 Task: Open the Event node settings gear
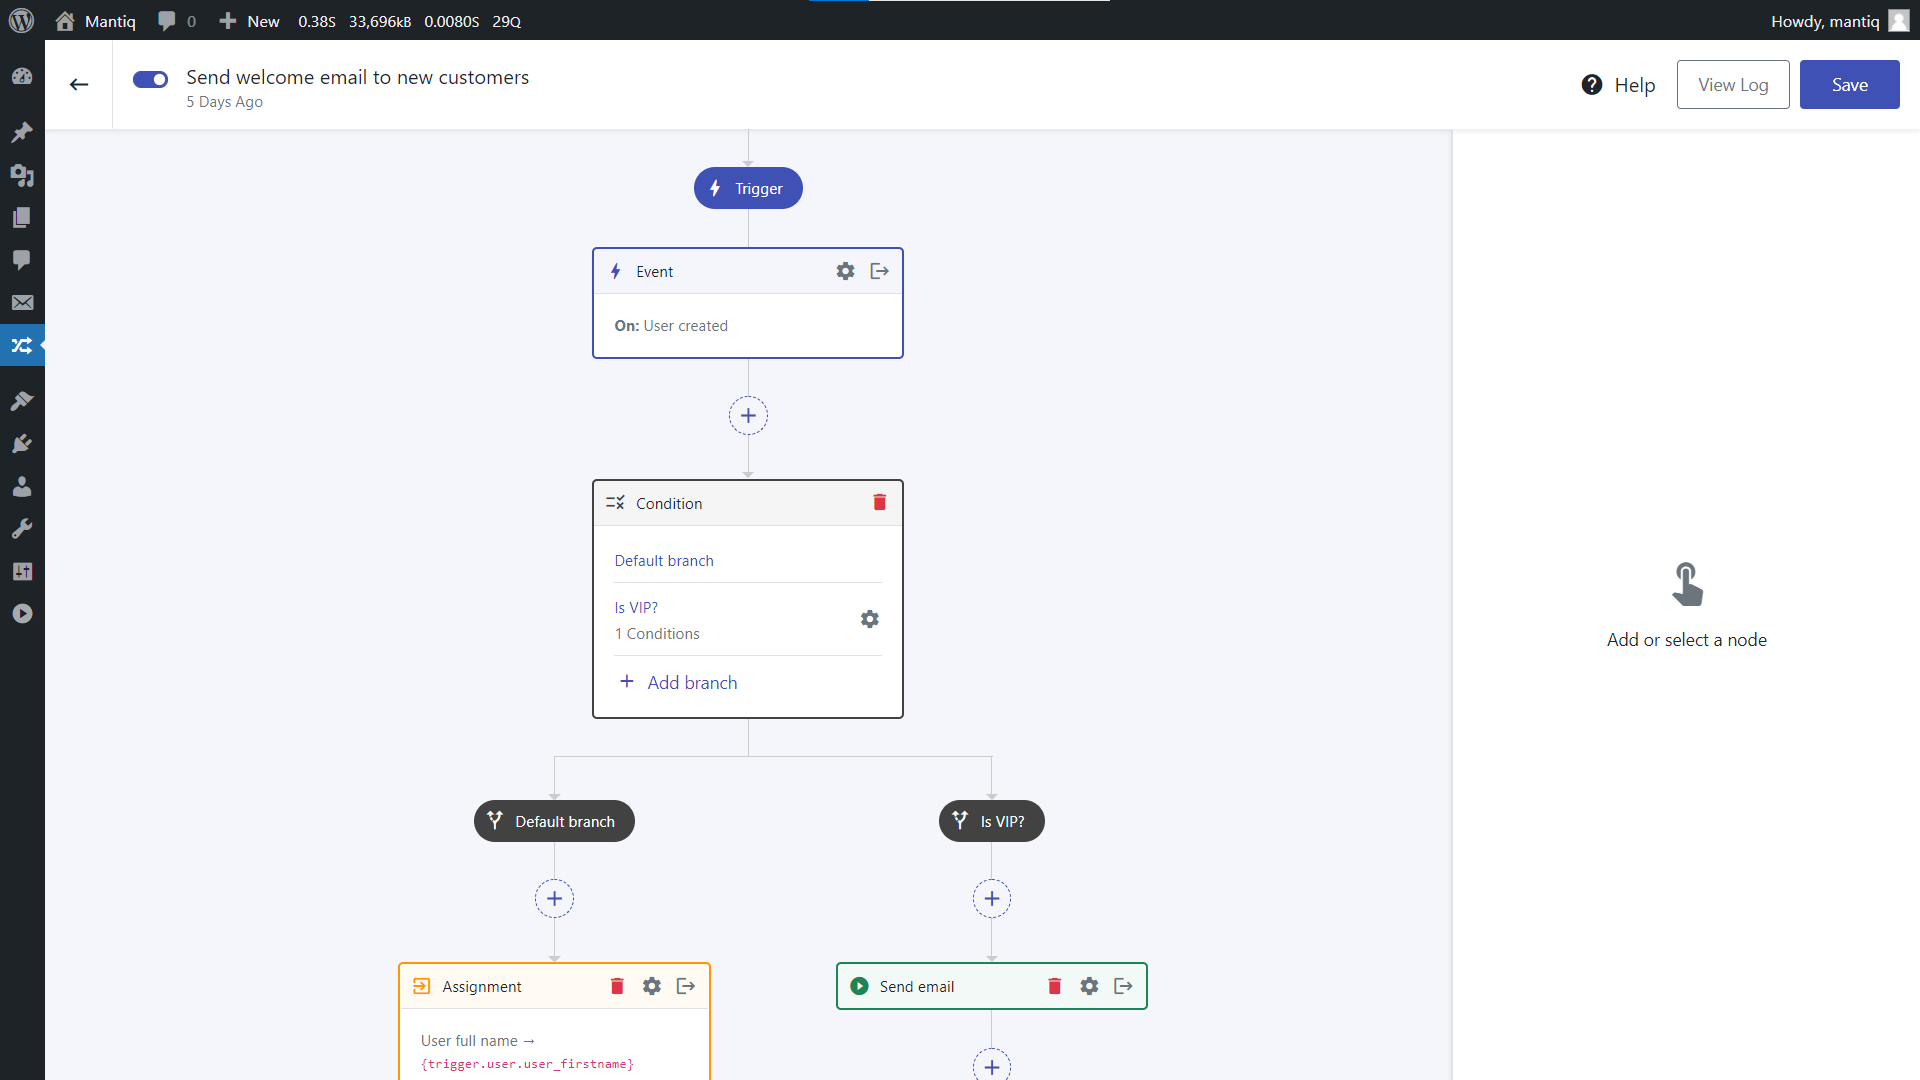pos(845,271)
